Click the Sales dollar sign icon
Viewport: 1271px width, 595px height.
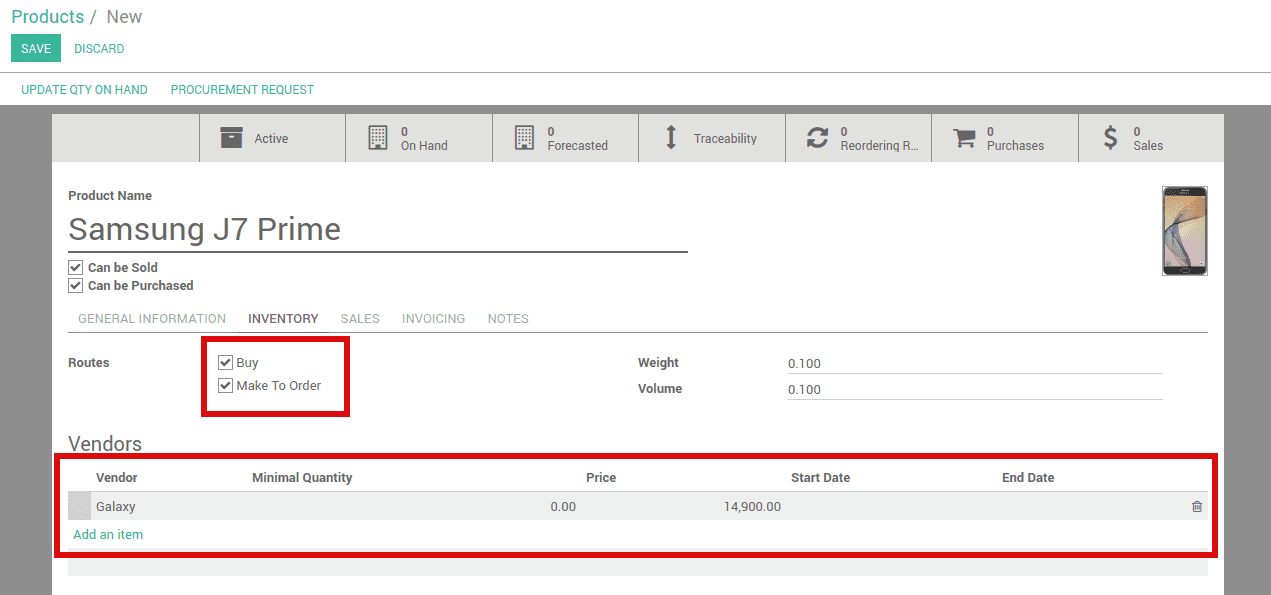tap(1110, 138)
